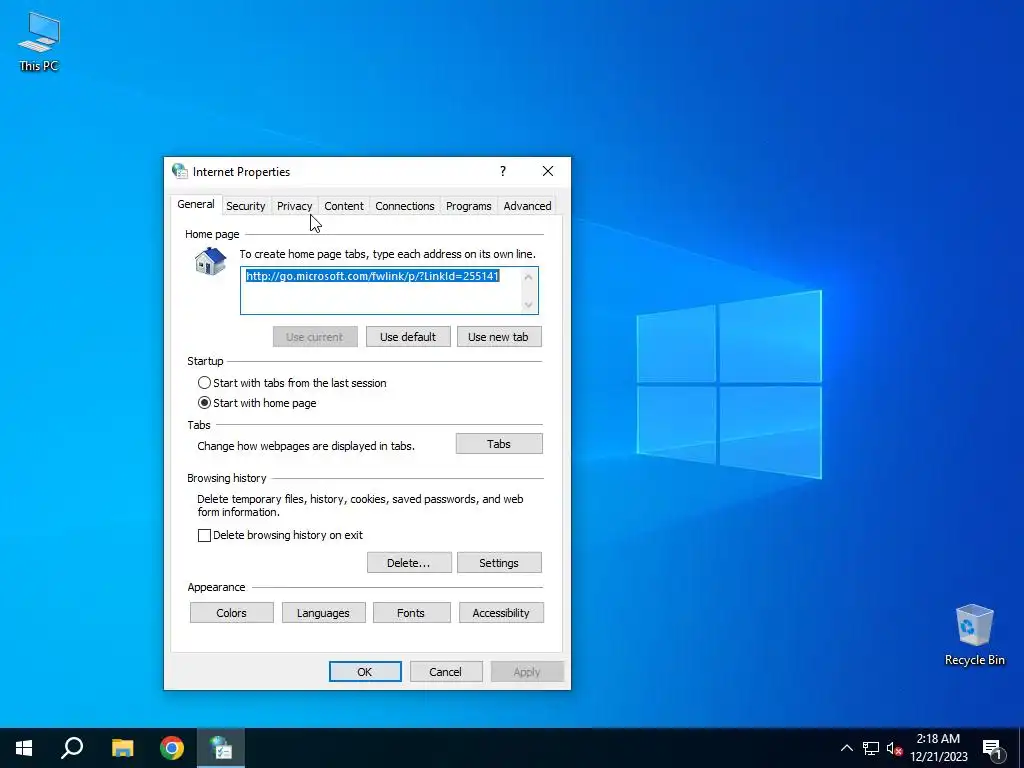1024x768 pixels.
Task: Click the Delete... browsing history button
Action: (409, 562)
